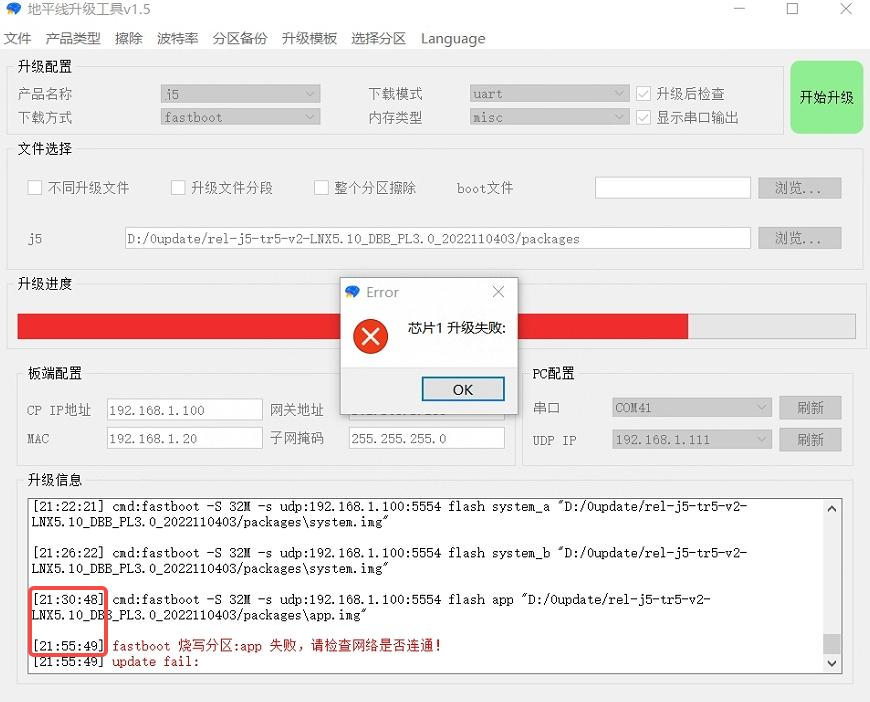870x702 pixels.
Task: Expand the 下载方式 fastboot dropdown
Action: (240, 117)
